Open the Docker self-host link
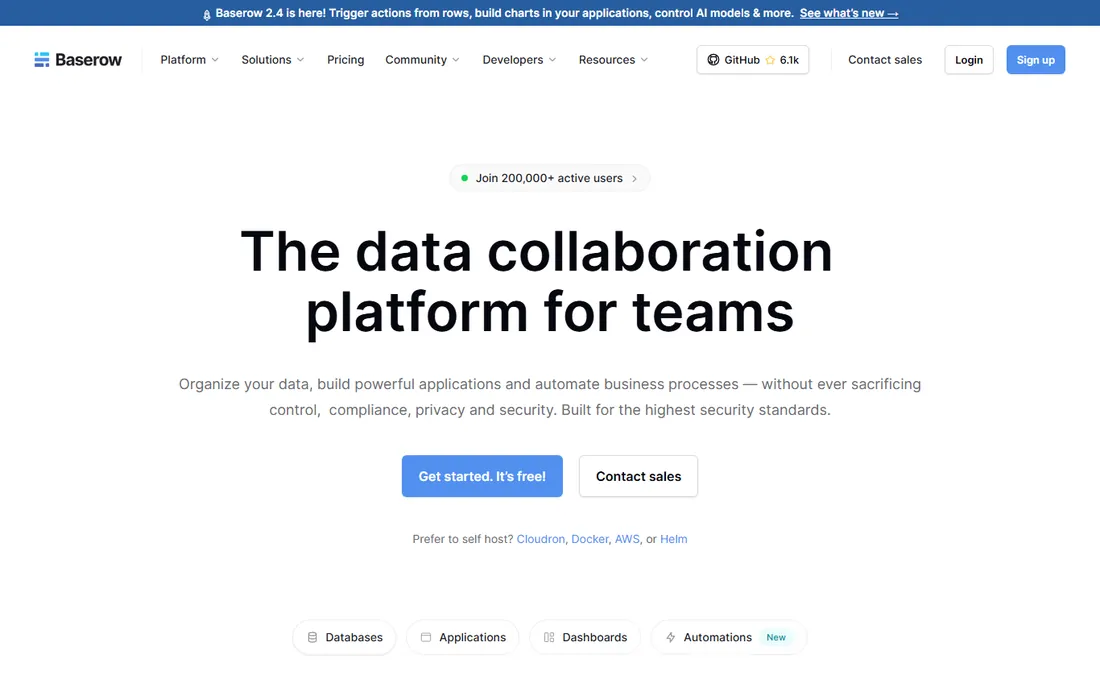1100x688 pixels. click(590, 539)
